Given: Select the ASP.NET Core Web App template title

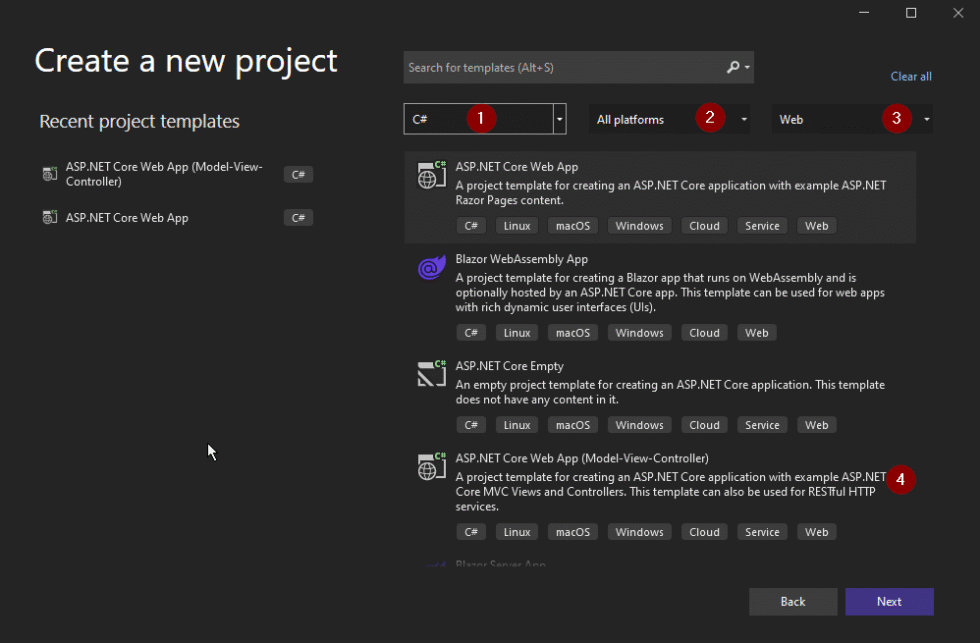Looking at the screenshot, I should pos(517,167).
